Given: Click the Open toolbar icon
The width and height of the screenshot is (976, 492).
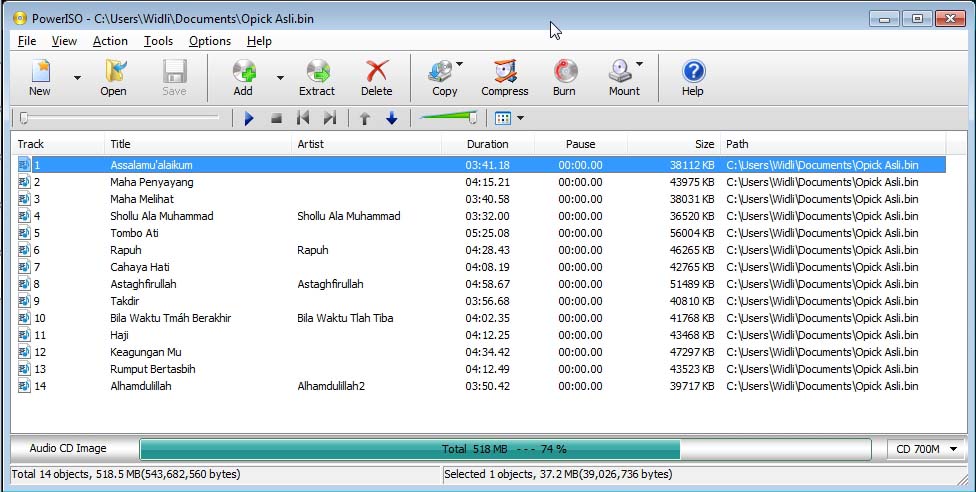Looking at the screenshot, I should (116, 71).
